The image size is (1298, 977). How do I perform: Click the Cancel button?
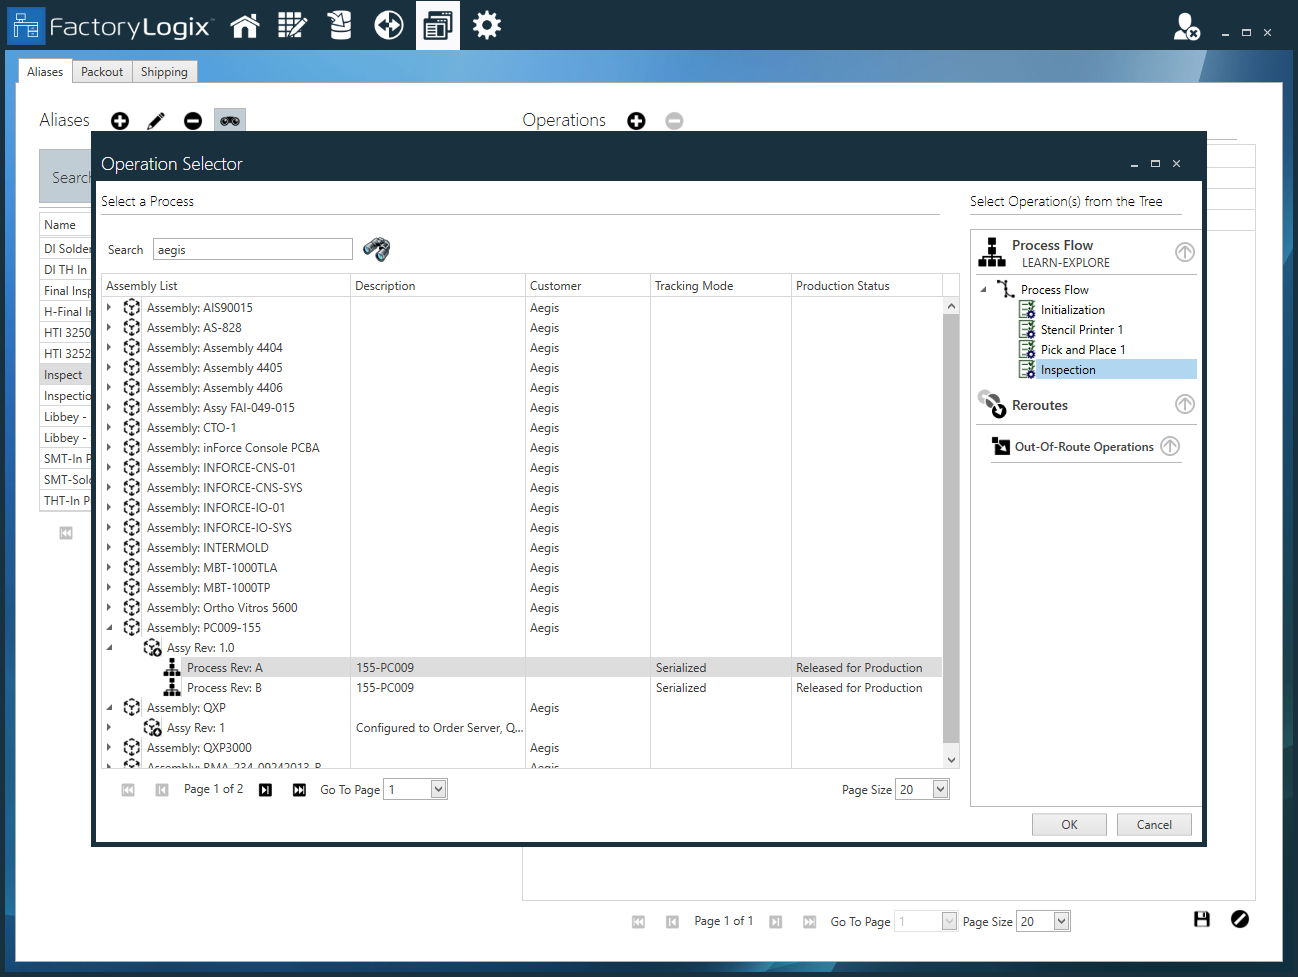click(x=1154, y=824)
